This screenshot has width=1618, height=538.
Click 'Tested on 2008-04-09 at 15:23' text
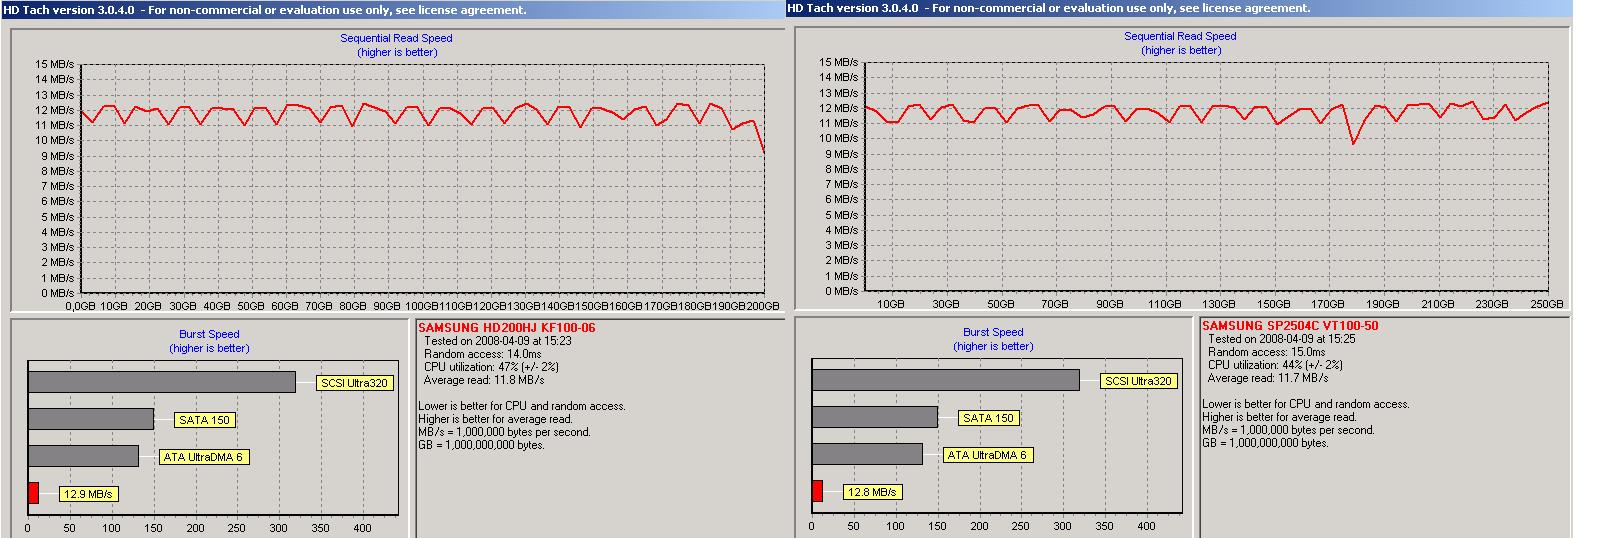498,341
